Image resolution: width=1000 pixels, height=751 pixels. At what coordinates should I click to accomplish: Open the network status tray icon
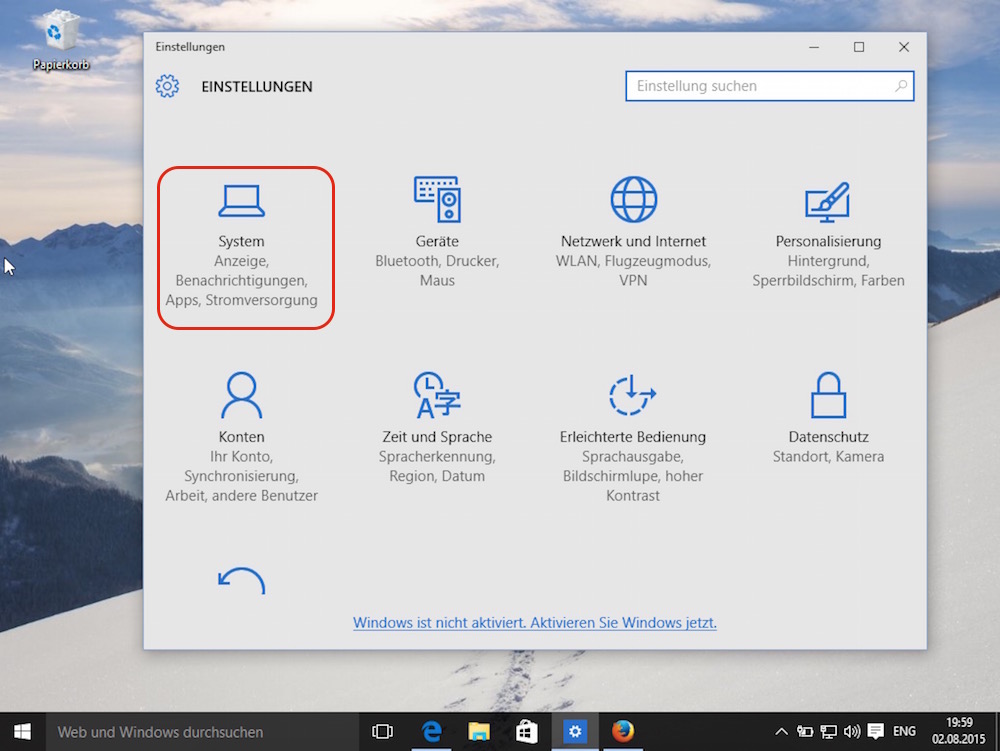[828, 732]
